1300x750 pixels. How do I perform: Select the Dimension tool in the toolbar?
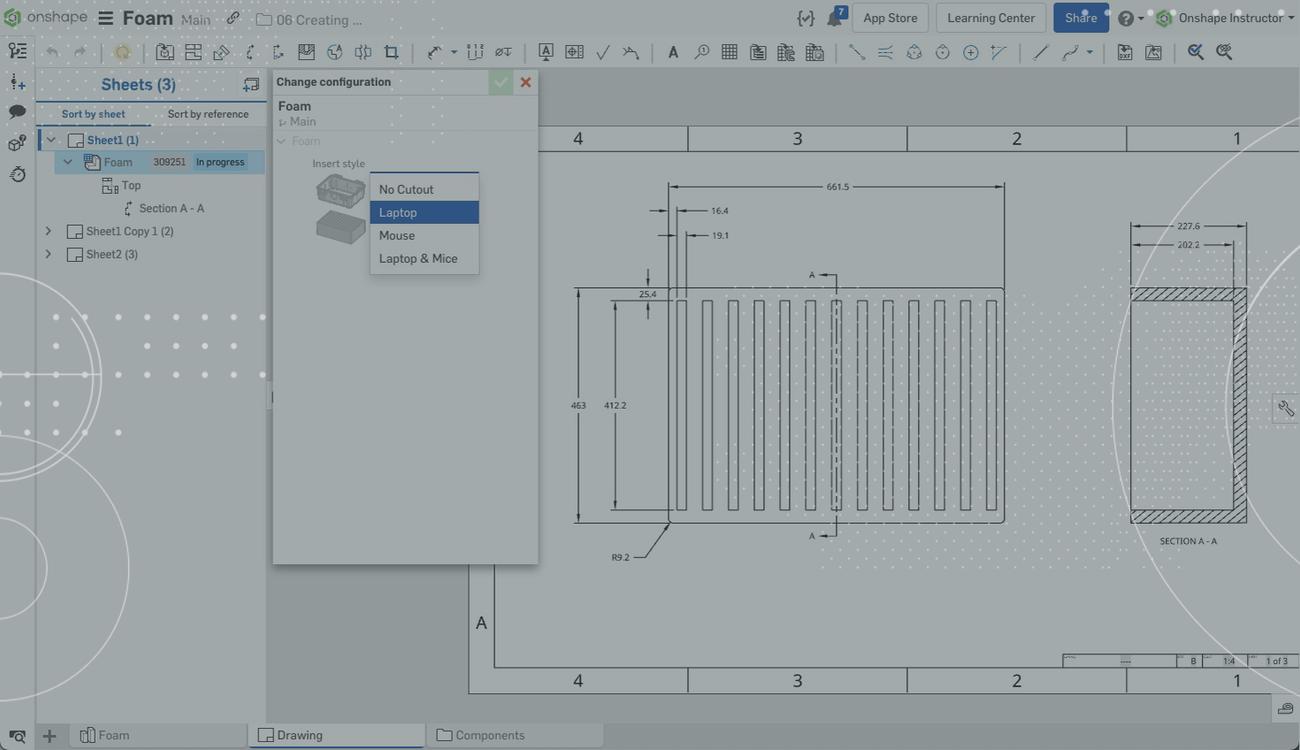433,51
